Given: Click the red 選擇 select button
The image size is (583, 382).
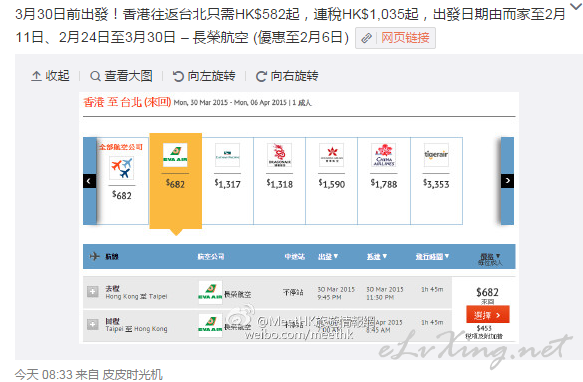Looking at the screenshot, I should pyautogui.click(x=487, y=315).
